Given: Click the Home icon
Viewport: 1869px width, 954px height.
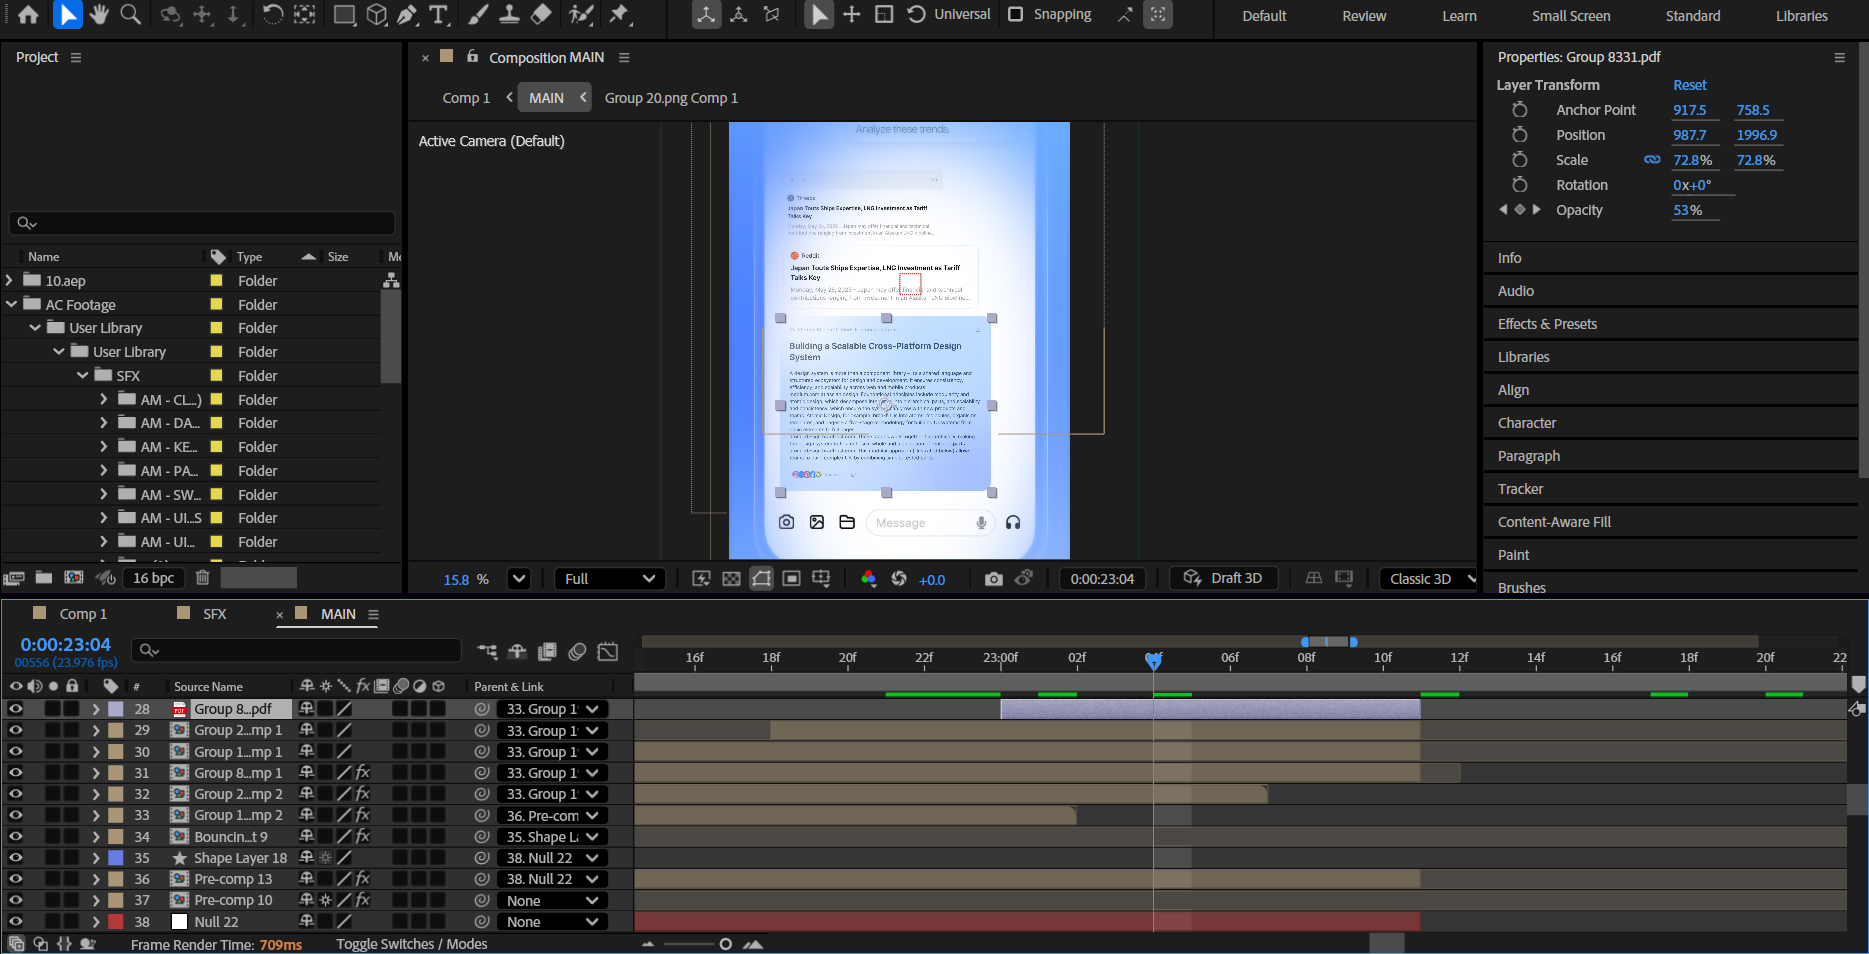Looking at the screenshot, I should point(28,14).
